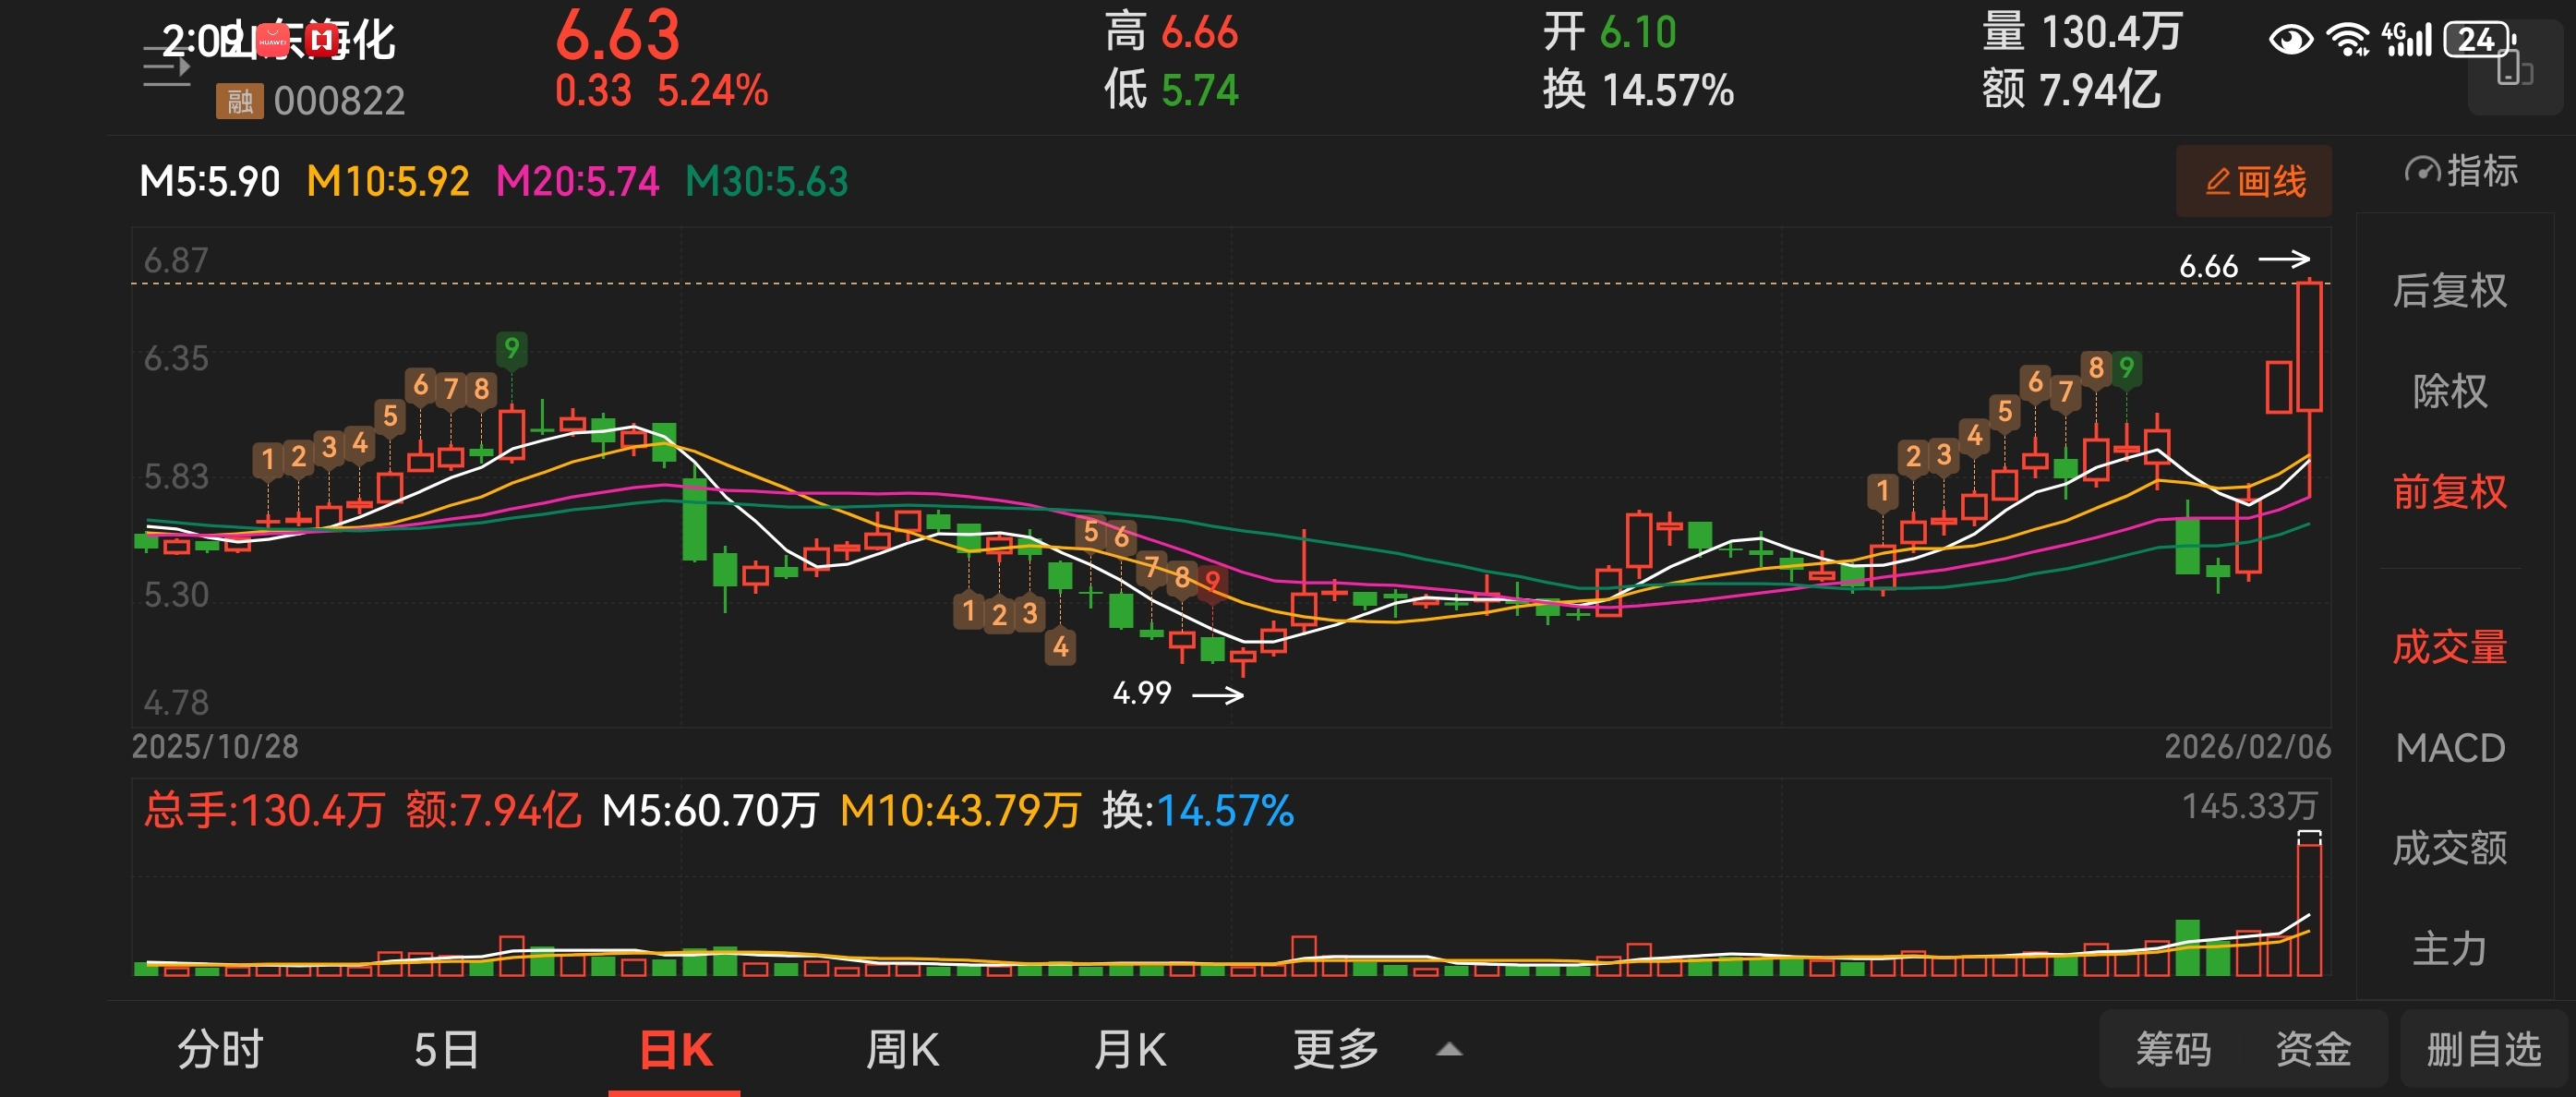Select 前复权 price adjustment mode
The image size is (2576, 1097).
tap(2449, 492)
